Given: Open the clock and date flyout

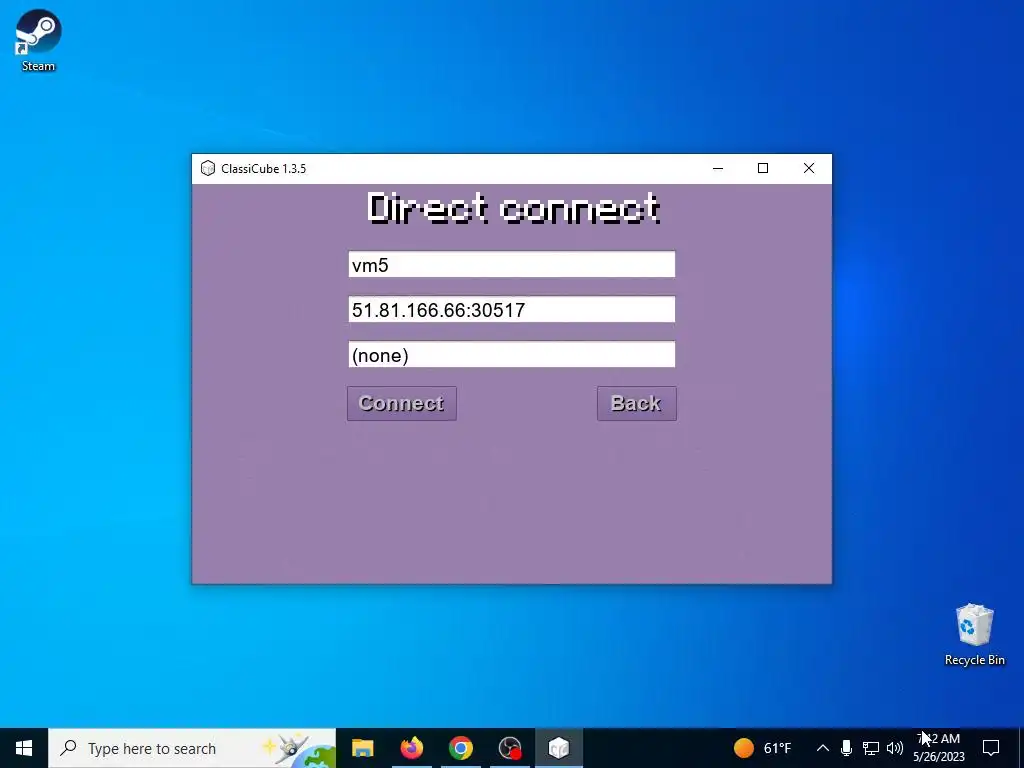Looking at the screenshot, I should pyautogui.click(x=938, y=748).
